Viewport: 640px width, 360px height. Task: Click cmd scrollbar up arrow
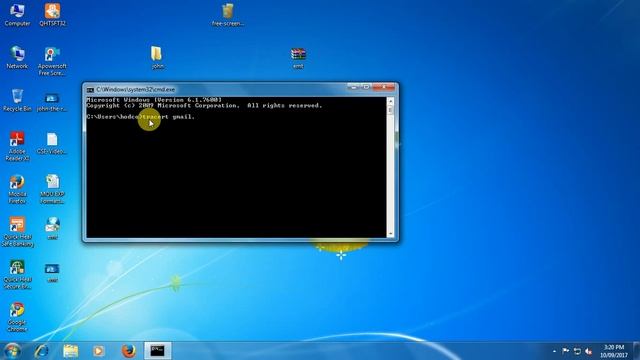(x=391, y=101)
